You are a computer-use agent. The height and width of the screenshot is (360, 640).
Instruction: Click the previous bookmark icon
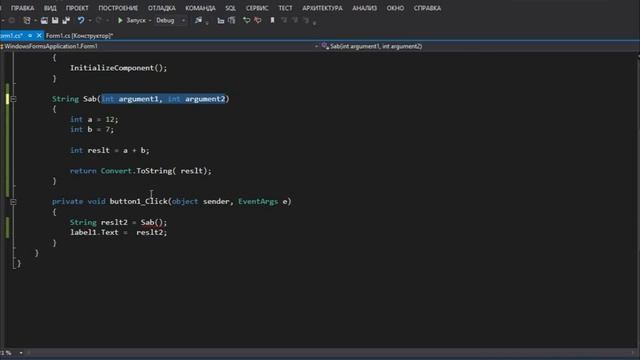pyautogui.click(x=284, y=20)
